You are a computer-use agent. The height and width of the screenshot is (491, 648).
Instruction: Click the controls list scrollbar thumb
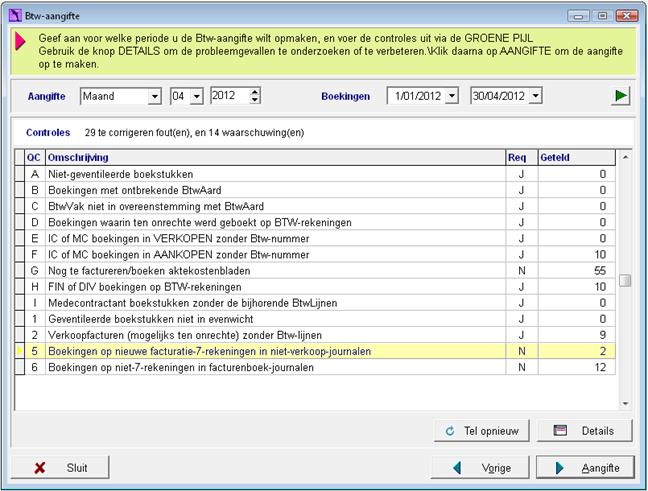click(x=625, y=280)
